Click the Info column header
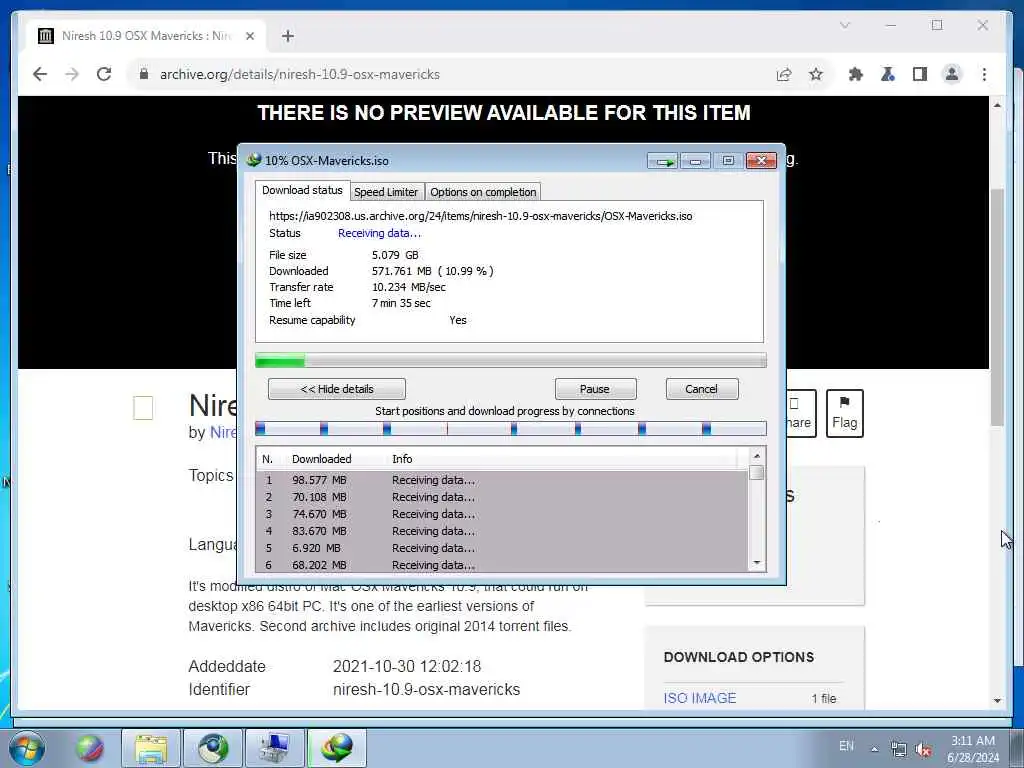1024x768 pixels. click(x=402, y=459)
